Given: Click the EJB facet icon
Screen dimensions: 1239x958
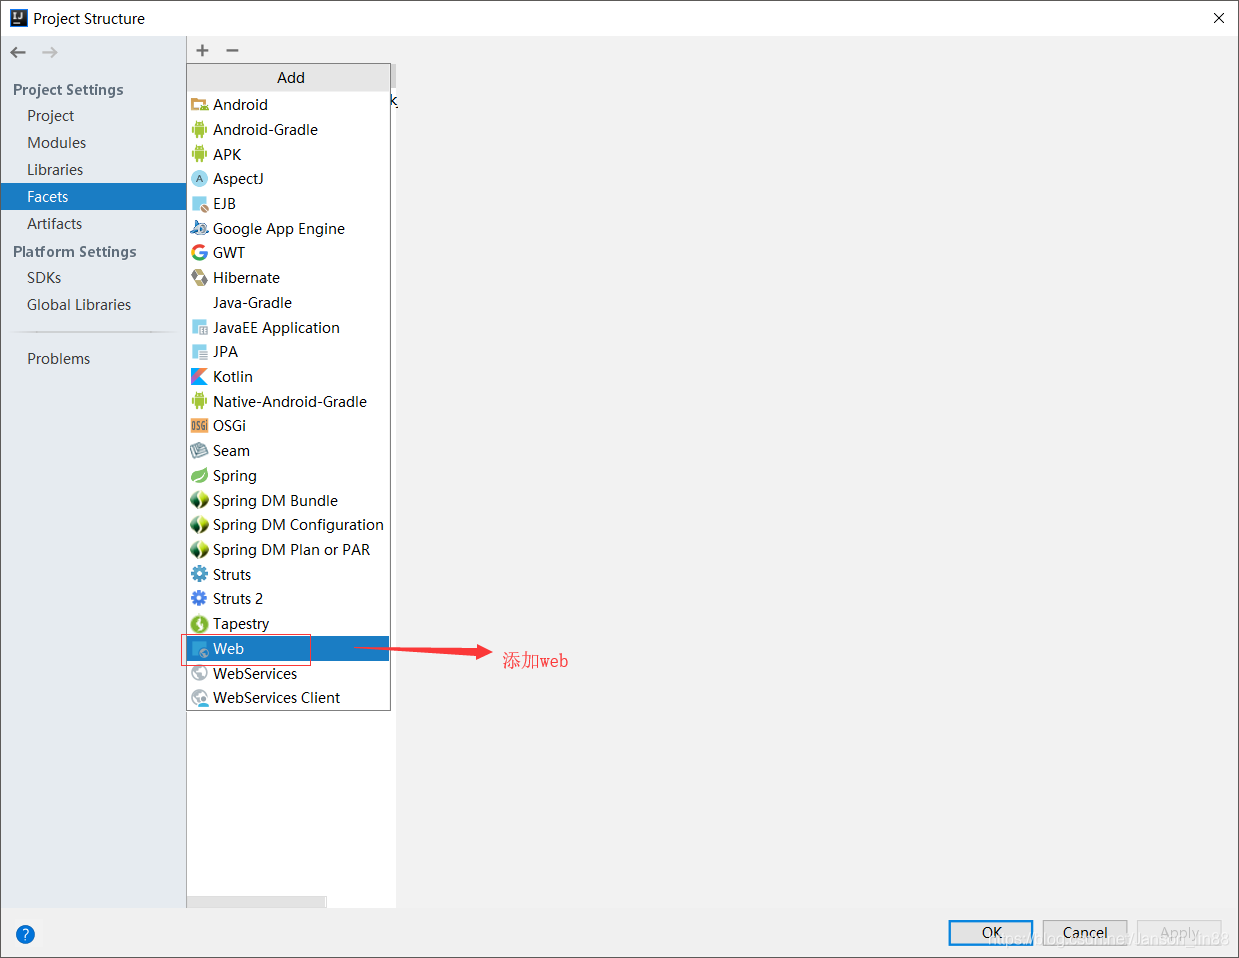Looking at the screenshot, I should [199, 204].
